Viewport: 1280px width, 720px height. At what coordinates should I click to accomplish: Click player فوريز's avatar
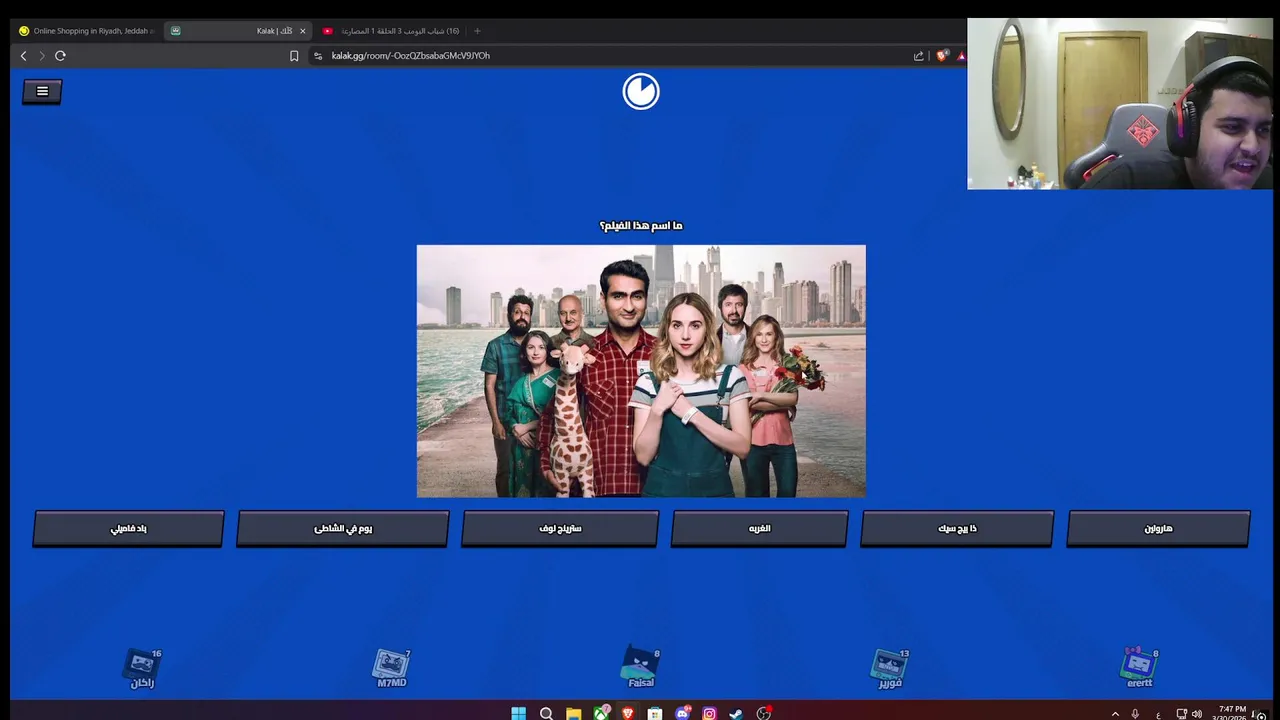tap(889, 663)
